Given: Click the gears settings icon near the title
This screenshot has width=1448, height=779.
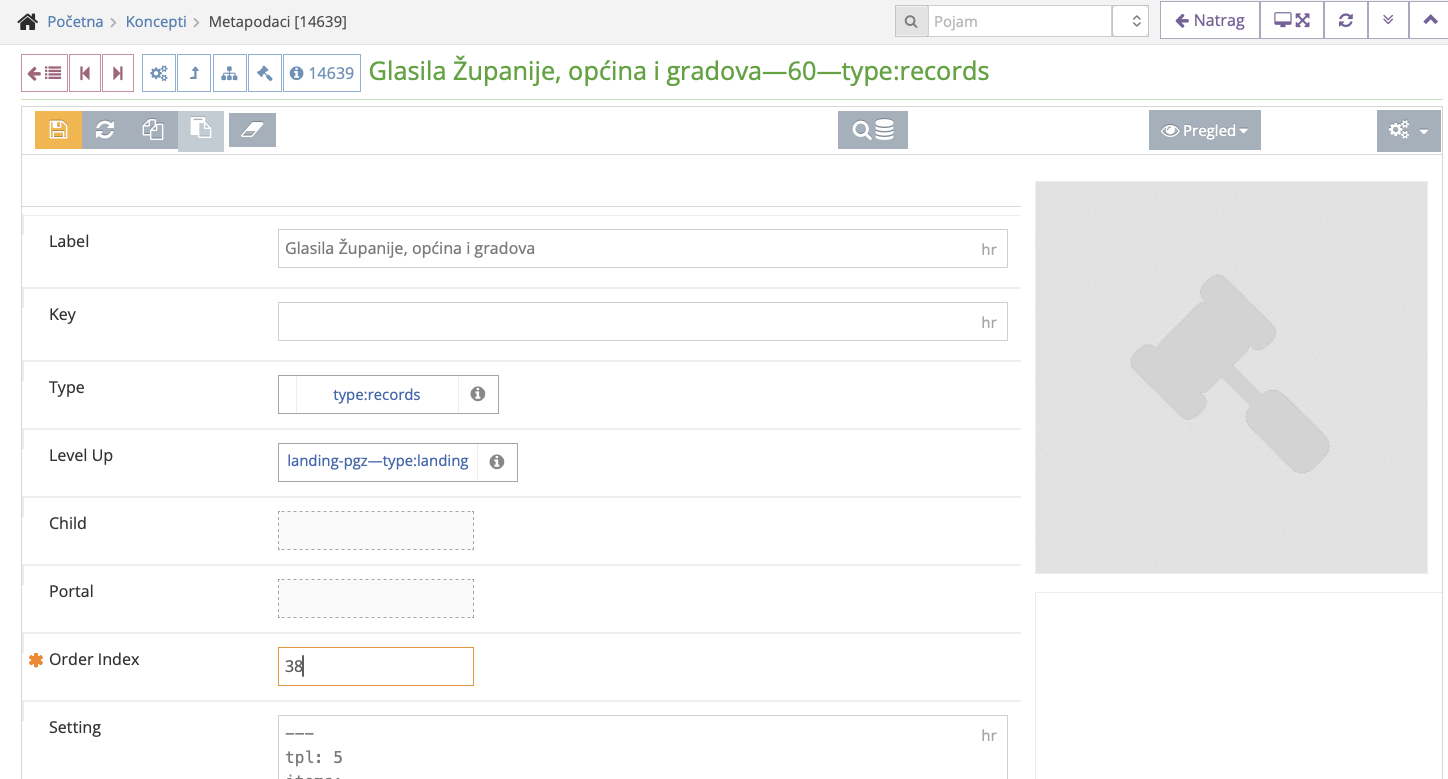Looking at the screenshot, I should tap(158, 72).
